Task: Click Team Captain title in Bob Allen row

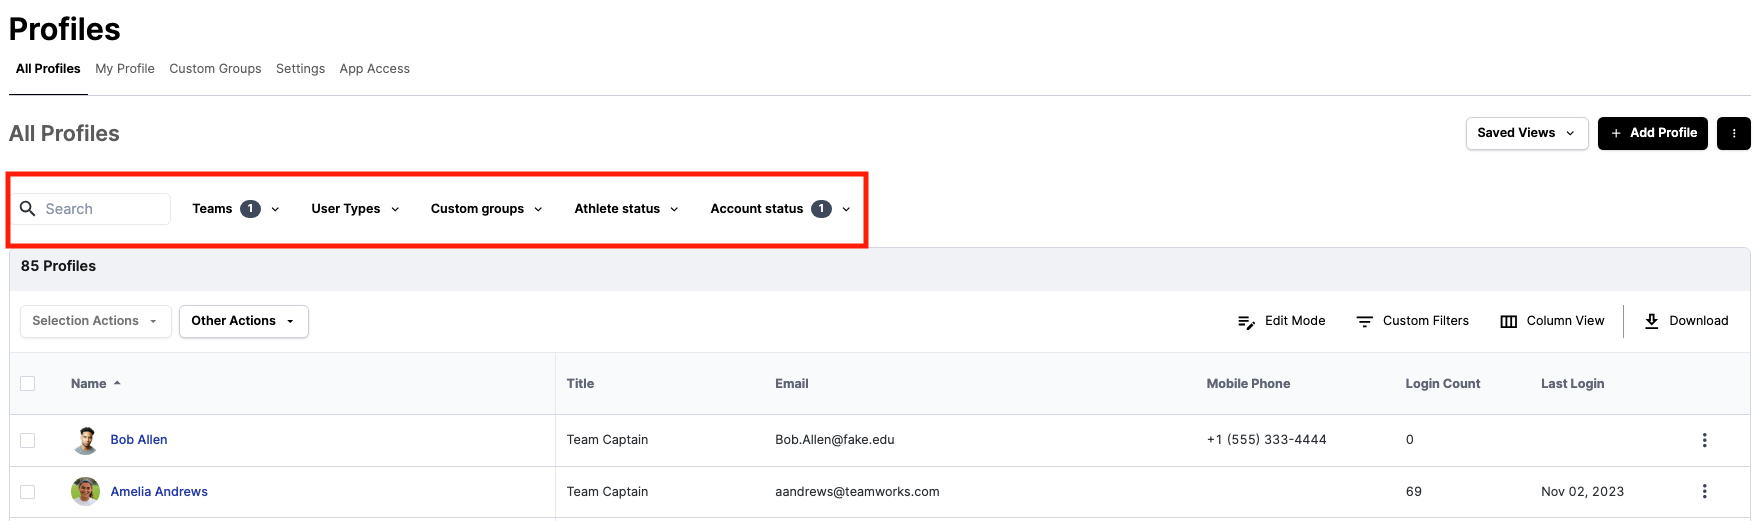Action: [x=607, y=440]
